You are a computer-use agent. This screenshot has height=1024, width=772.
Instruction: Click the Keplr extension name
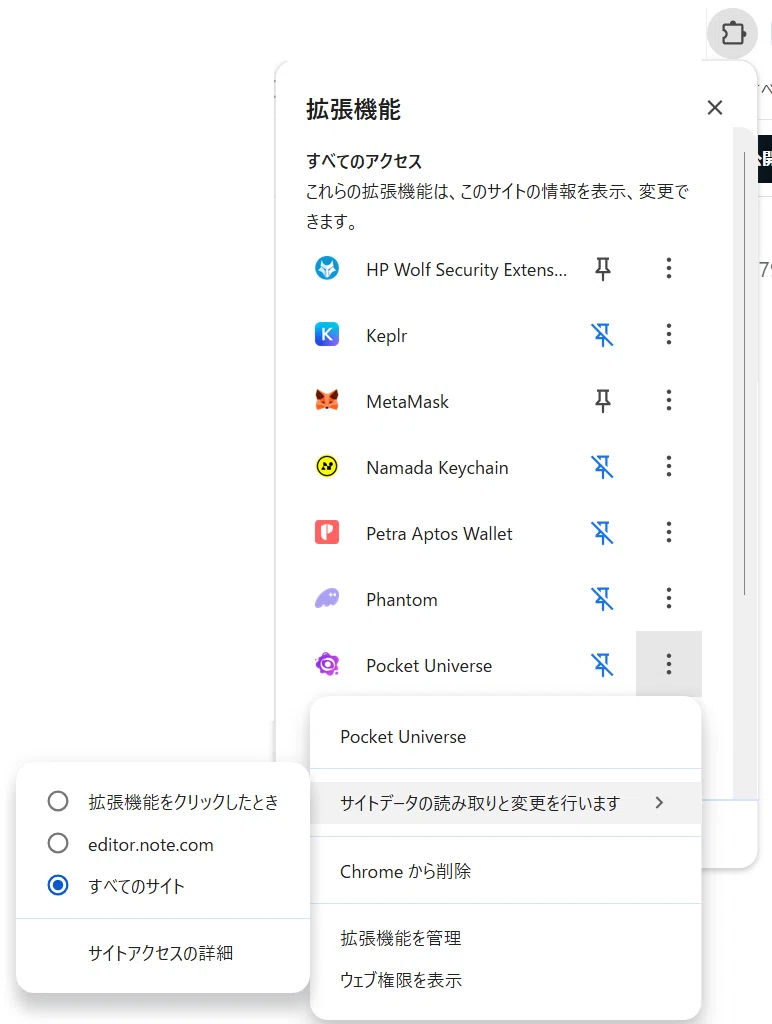pos(387,336)
